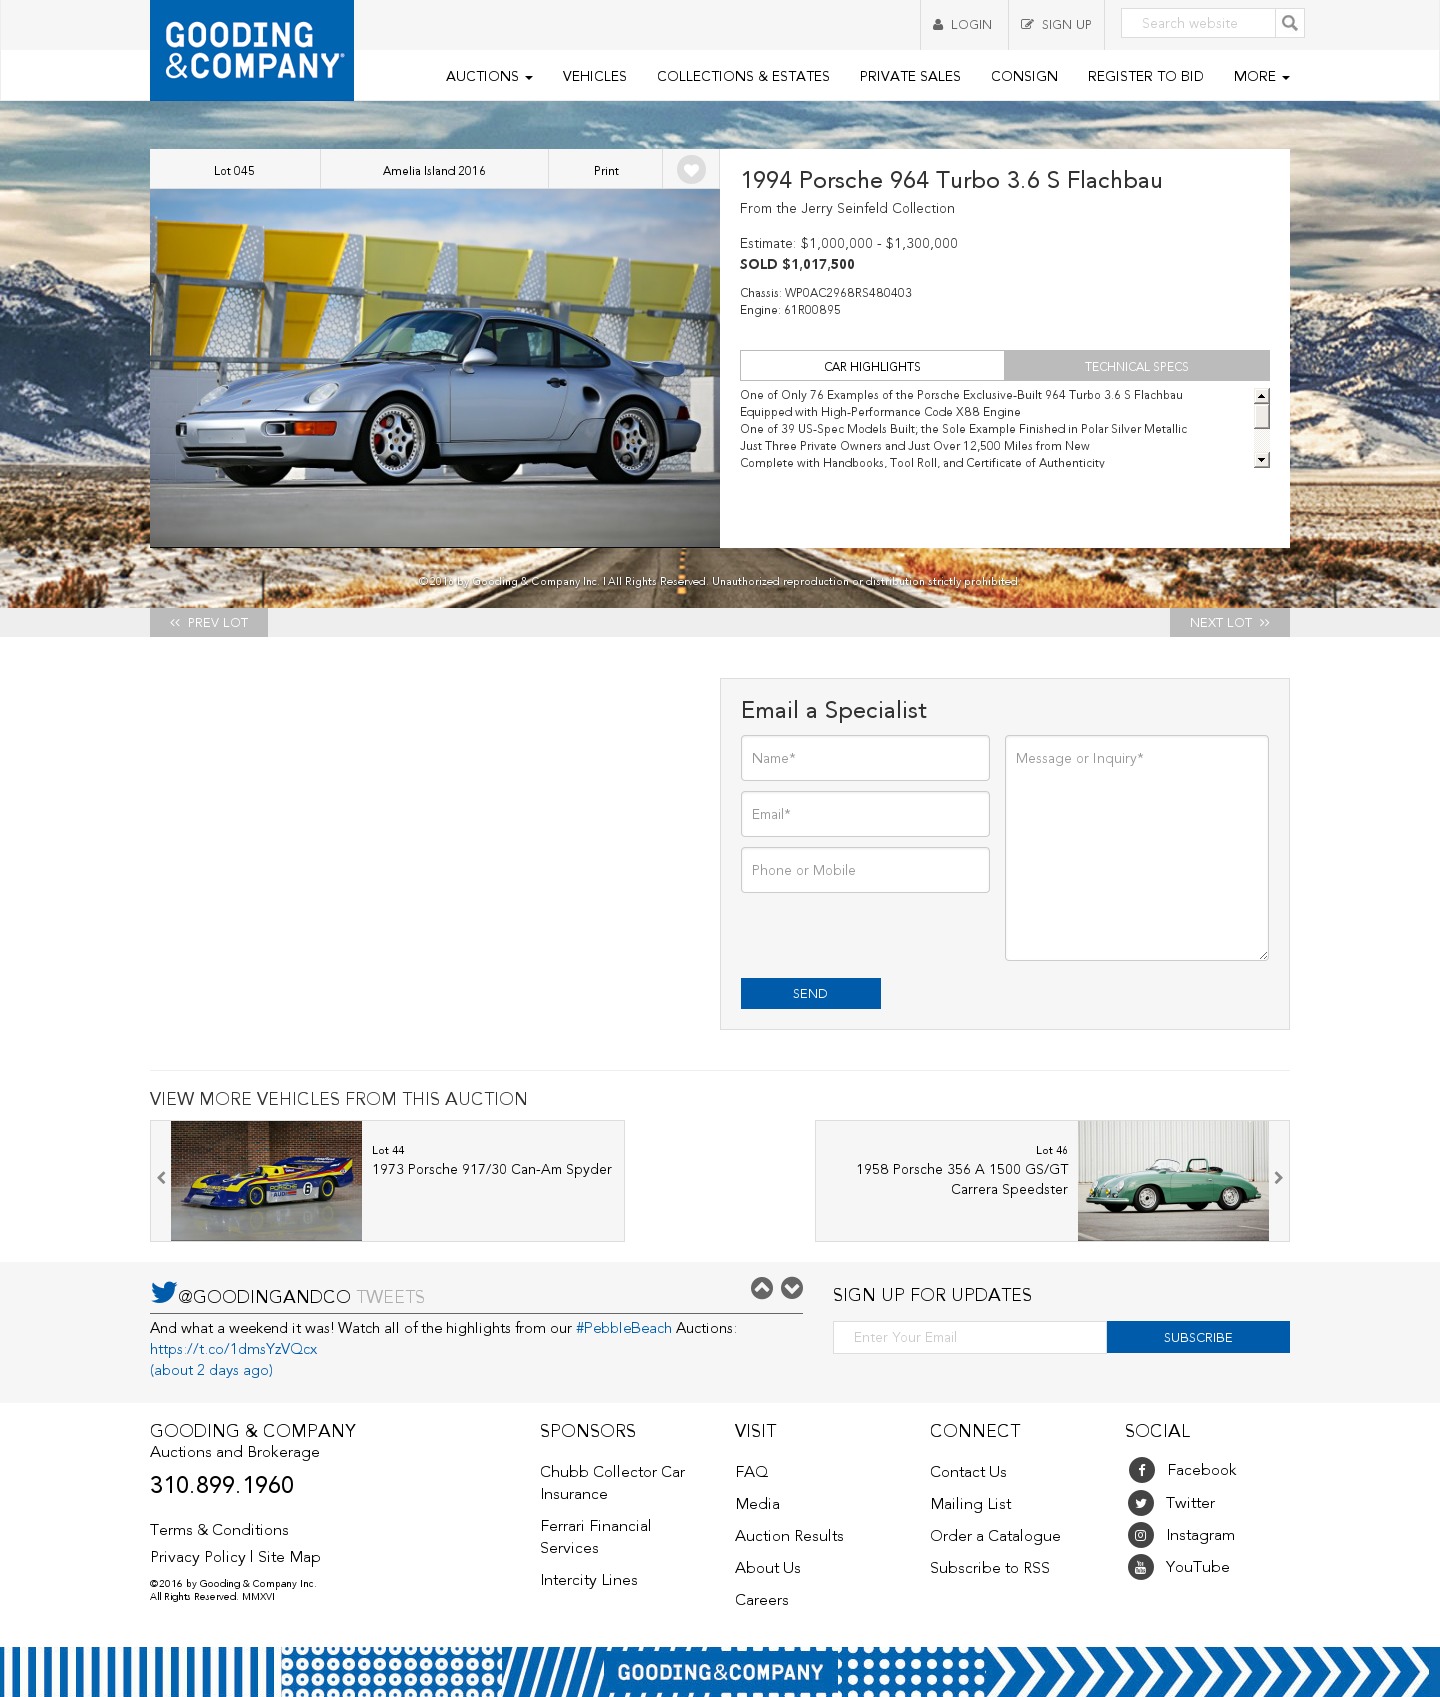Open Consign menu item
The width and height of the screenshot is (1440, 1697).
(1024, 76)
